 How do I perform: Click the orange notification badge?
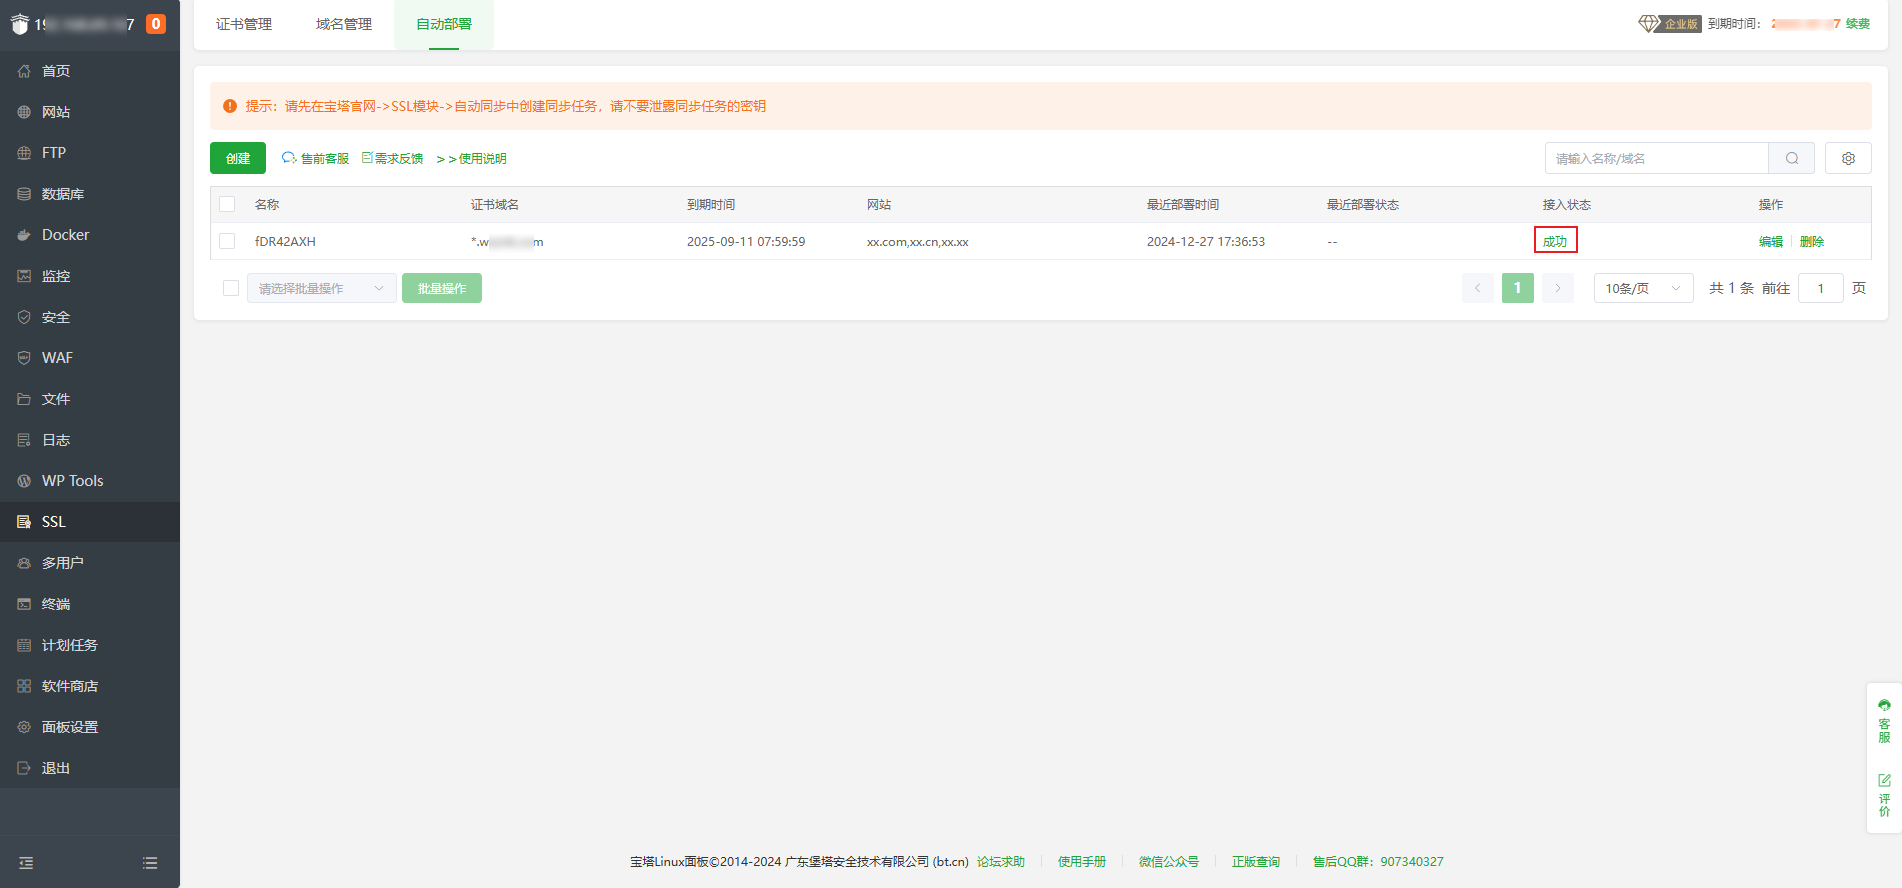point(156,24)
